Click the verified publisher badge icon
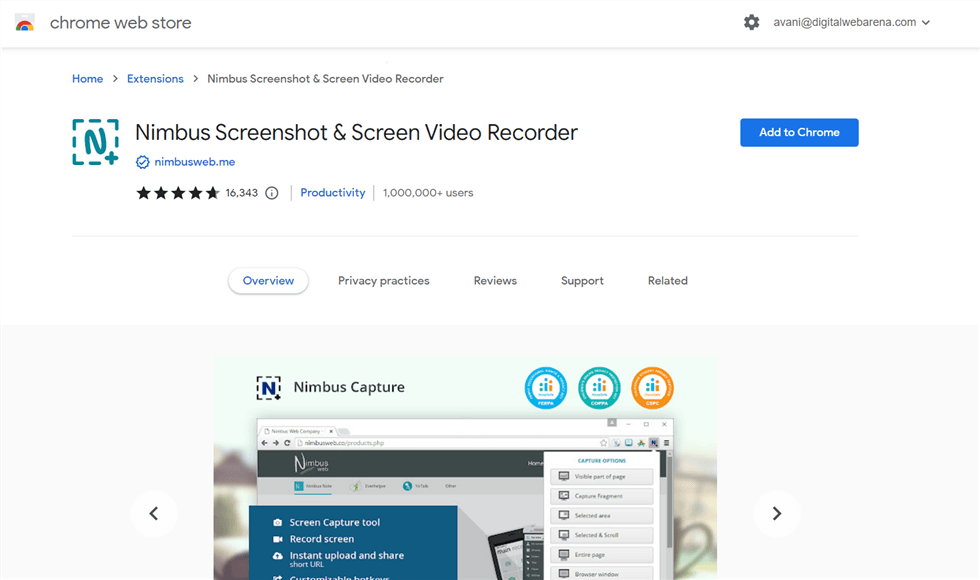Screen dimensions: 980x580 [142, 162]
